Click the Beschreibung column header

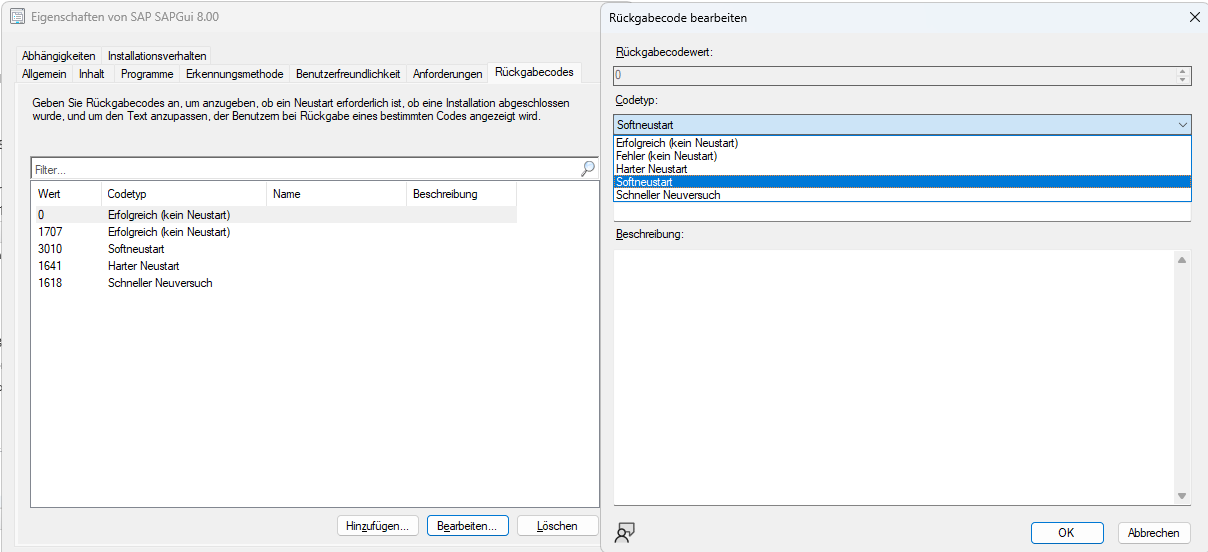click(462, 194)
